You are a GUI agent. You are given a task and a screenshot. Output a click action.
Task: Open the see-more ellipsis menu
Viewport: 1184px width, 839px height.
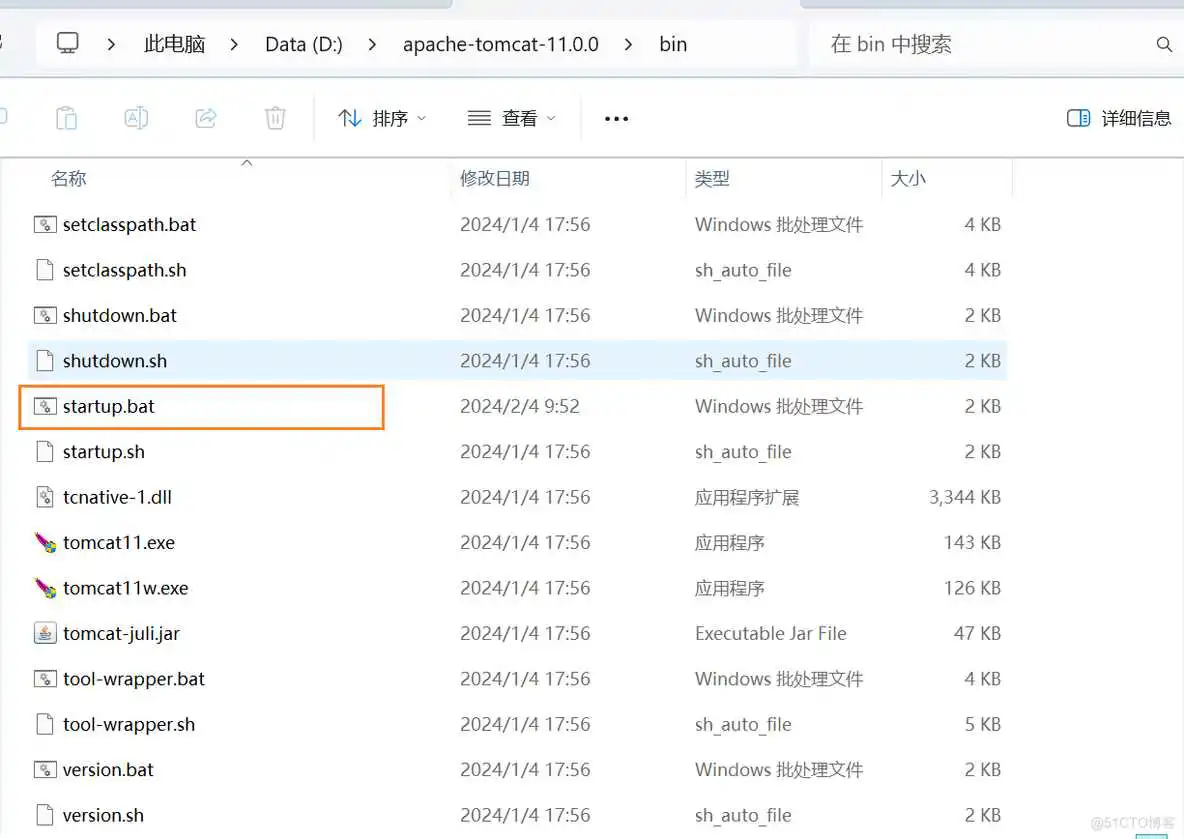(616, 118)
